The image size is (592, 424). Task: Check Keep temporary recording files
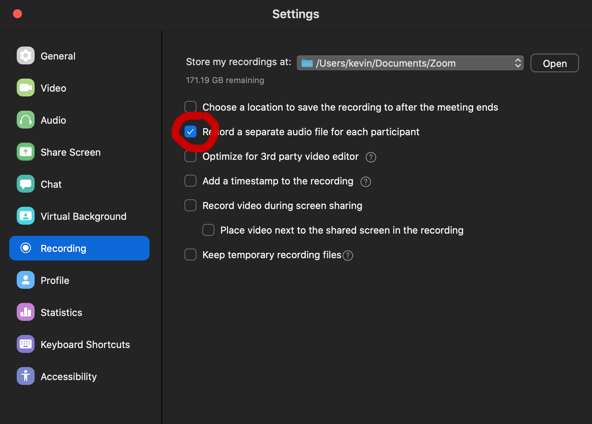point(190,255)
